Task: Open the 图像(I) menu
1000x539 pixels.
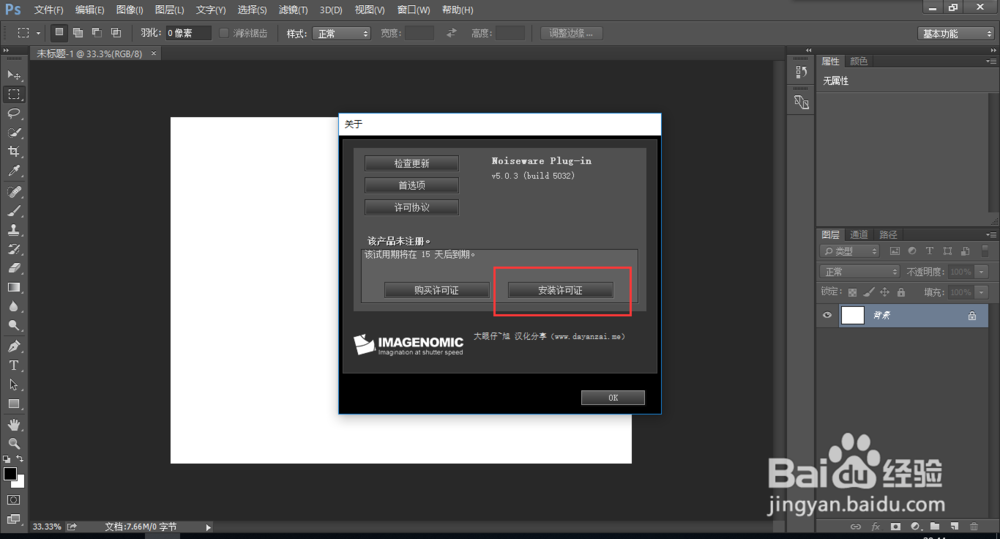Action: 129,10
